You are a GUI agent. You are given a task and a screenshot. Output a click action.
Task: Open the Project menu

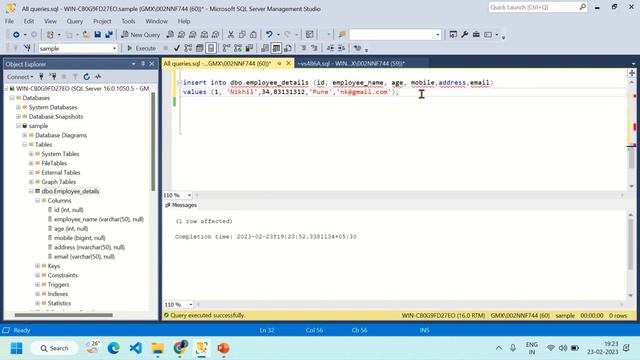(x=102, y=21)
